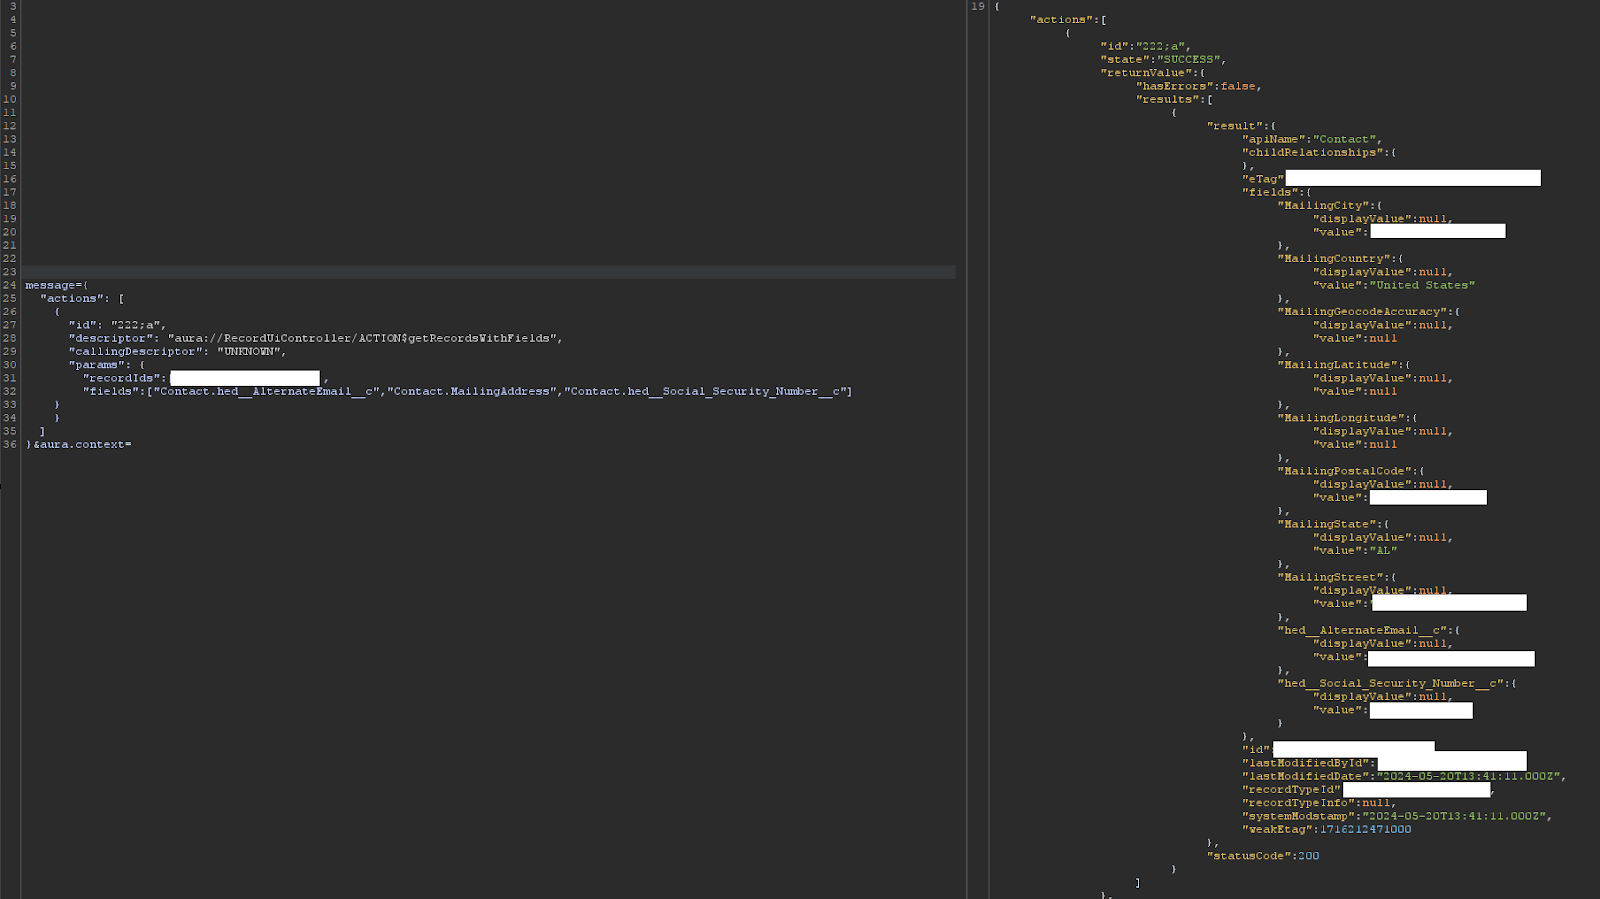Click the "eTag" key in the response
Viewport: 1600px width, 899px height.
click(1262, 179)
